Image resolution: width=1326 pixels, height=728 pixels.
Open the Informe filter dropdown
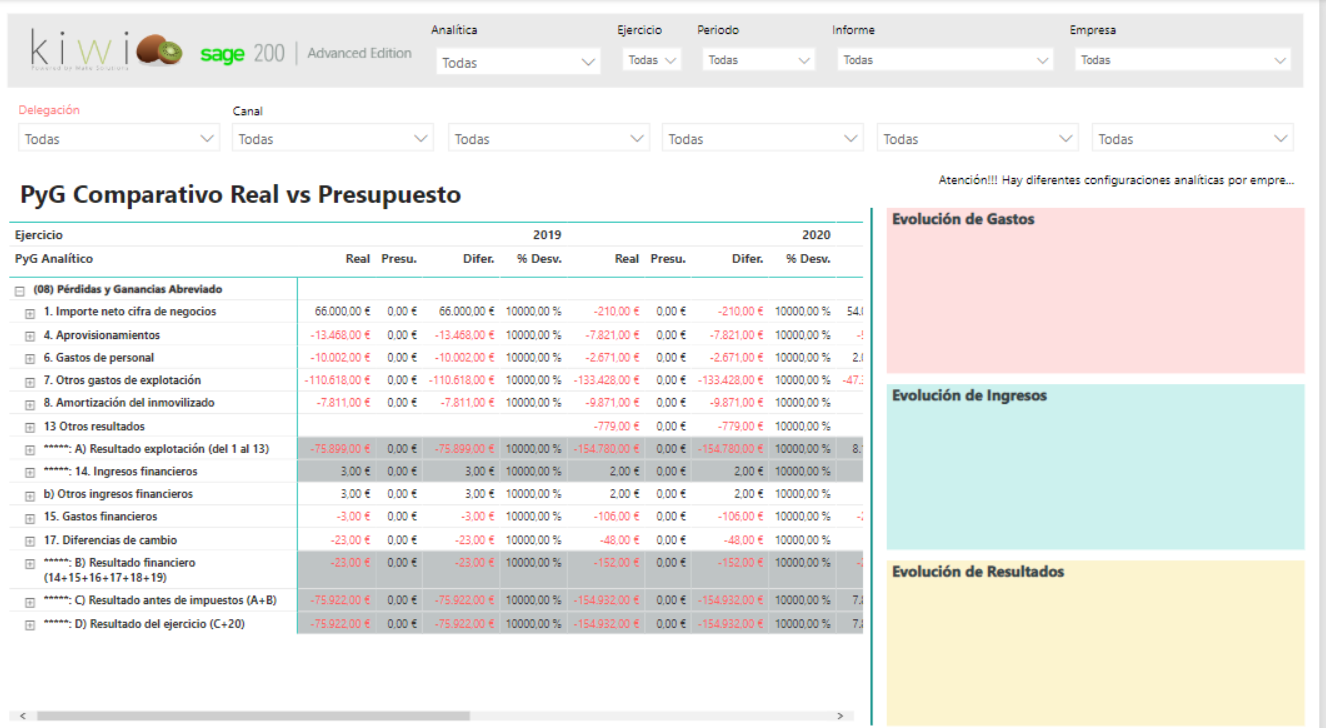point(945,60)
